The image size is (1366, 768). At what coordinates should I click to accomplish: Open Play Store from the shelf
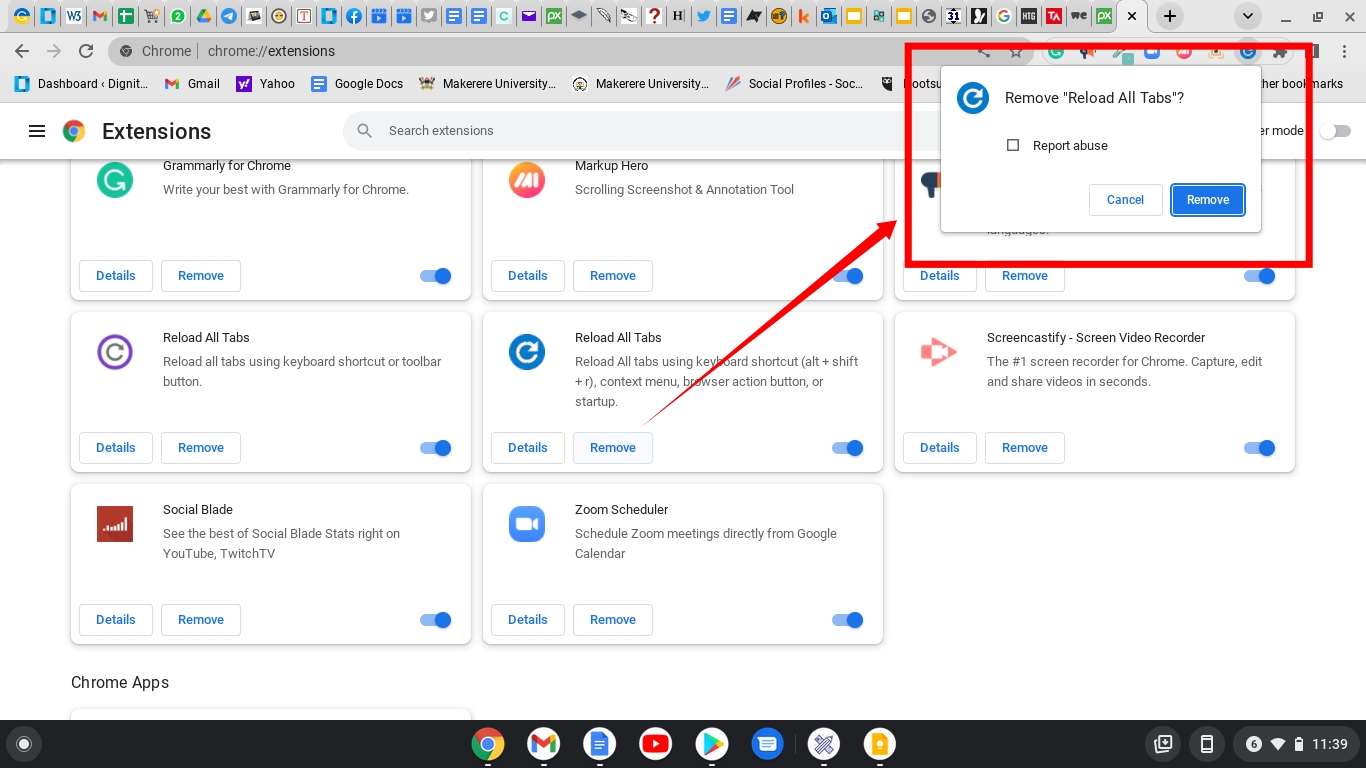pyautogui.click(x=712, y=744)
